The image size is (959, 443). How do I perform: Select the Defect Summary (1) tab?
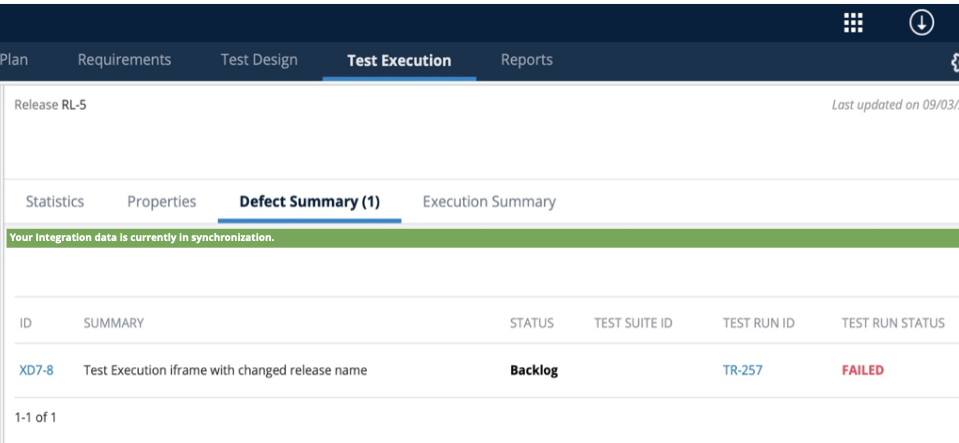coord(309,201)
